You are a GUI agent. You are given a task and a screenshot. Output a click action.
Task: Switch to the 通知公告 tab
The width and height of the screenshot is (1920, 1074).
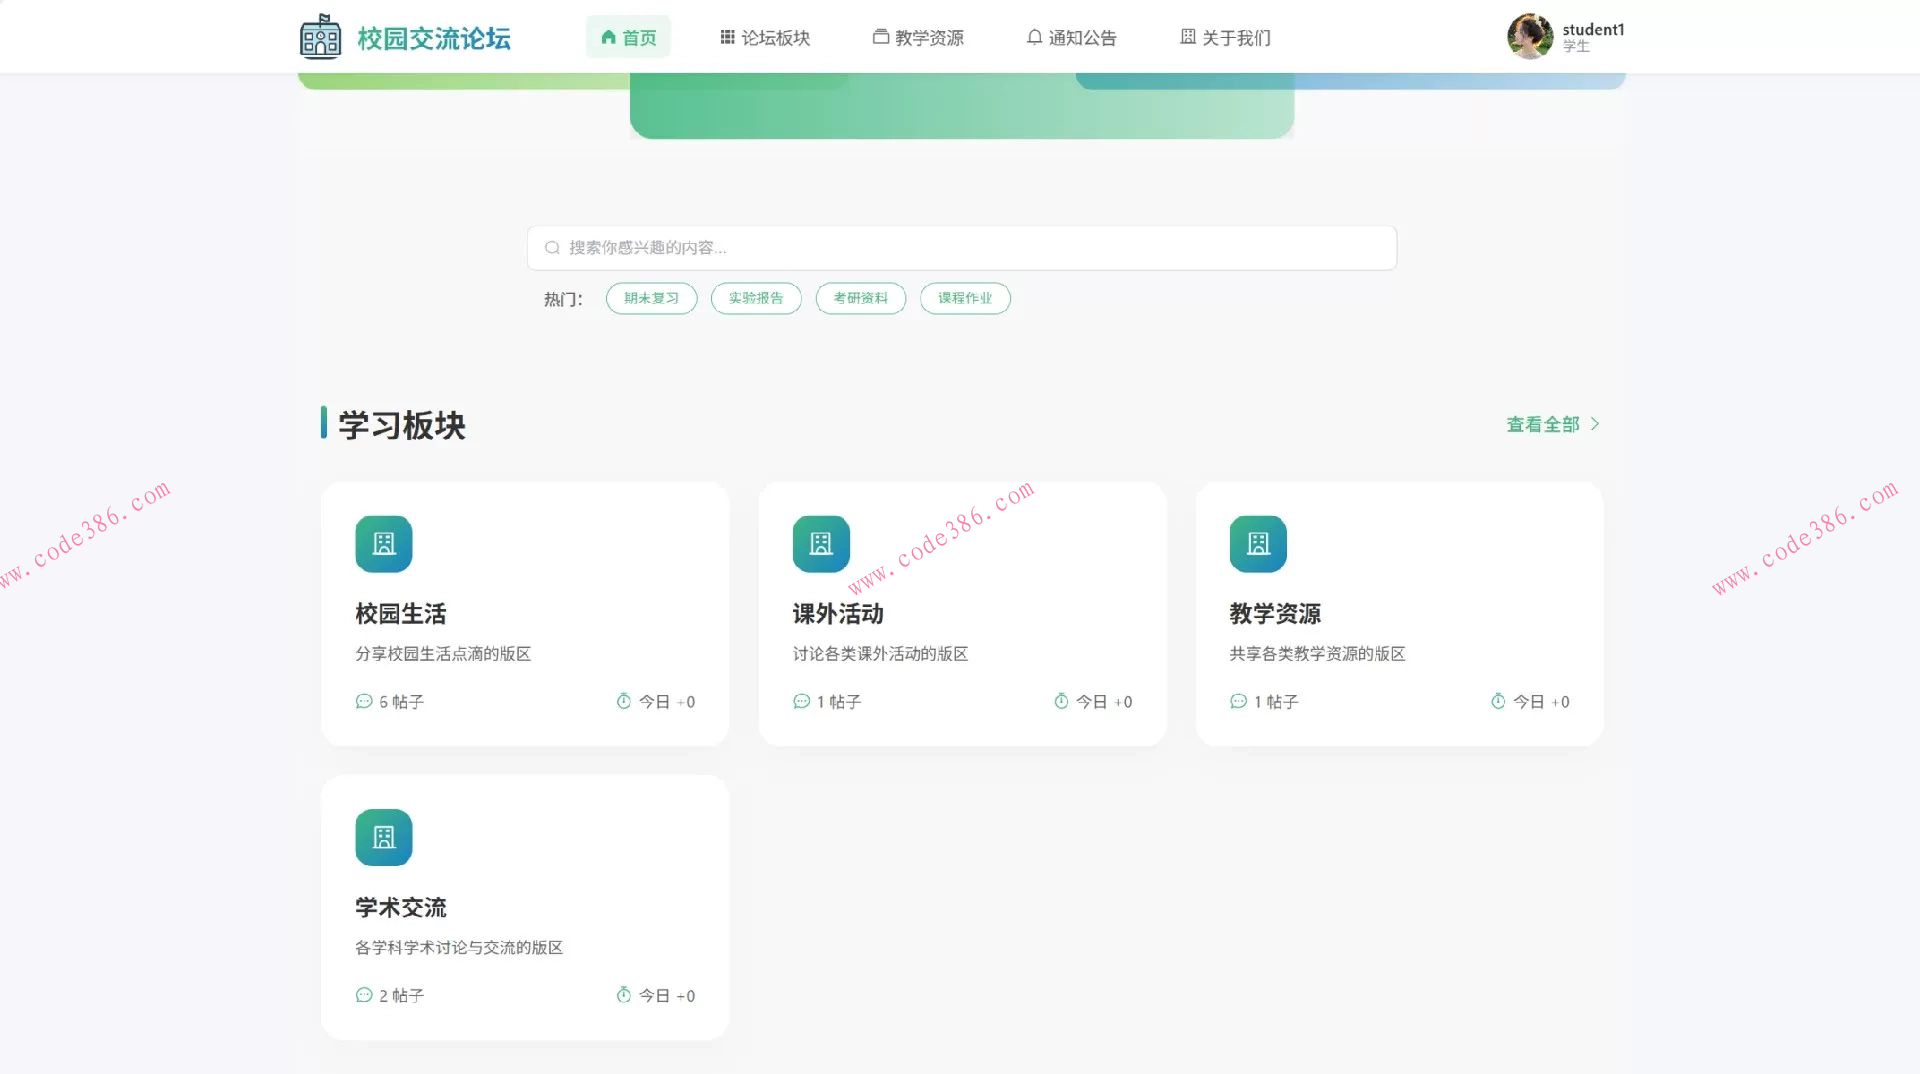[x=1072, y=37]
